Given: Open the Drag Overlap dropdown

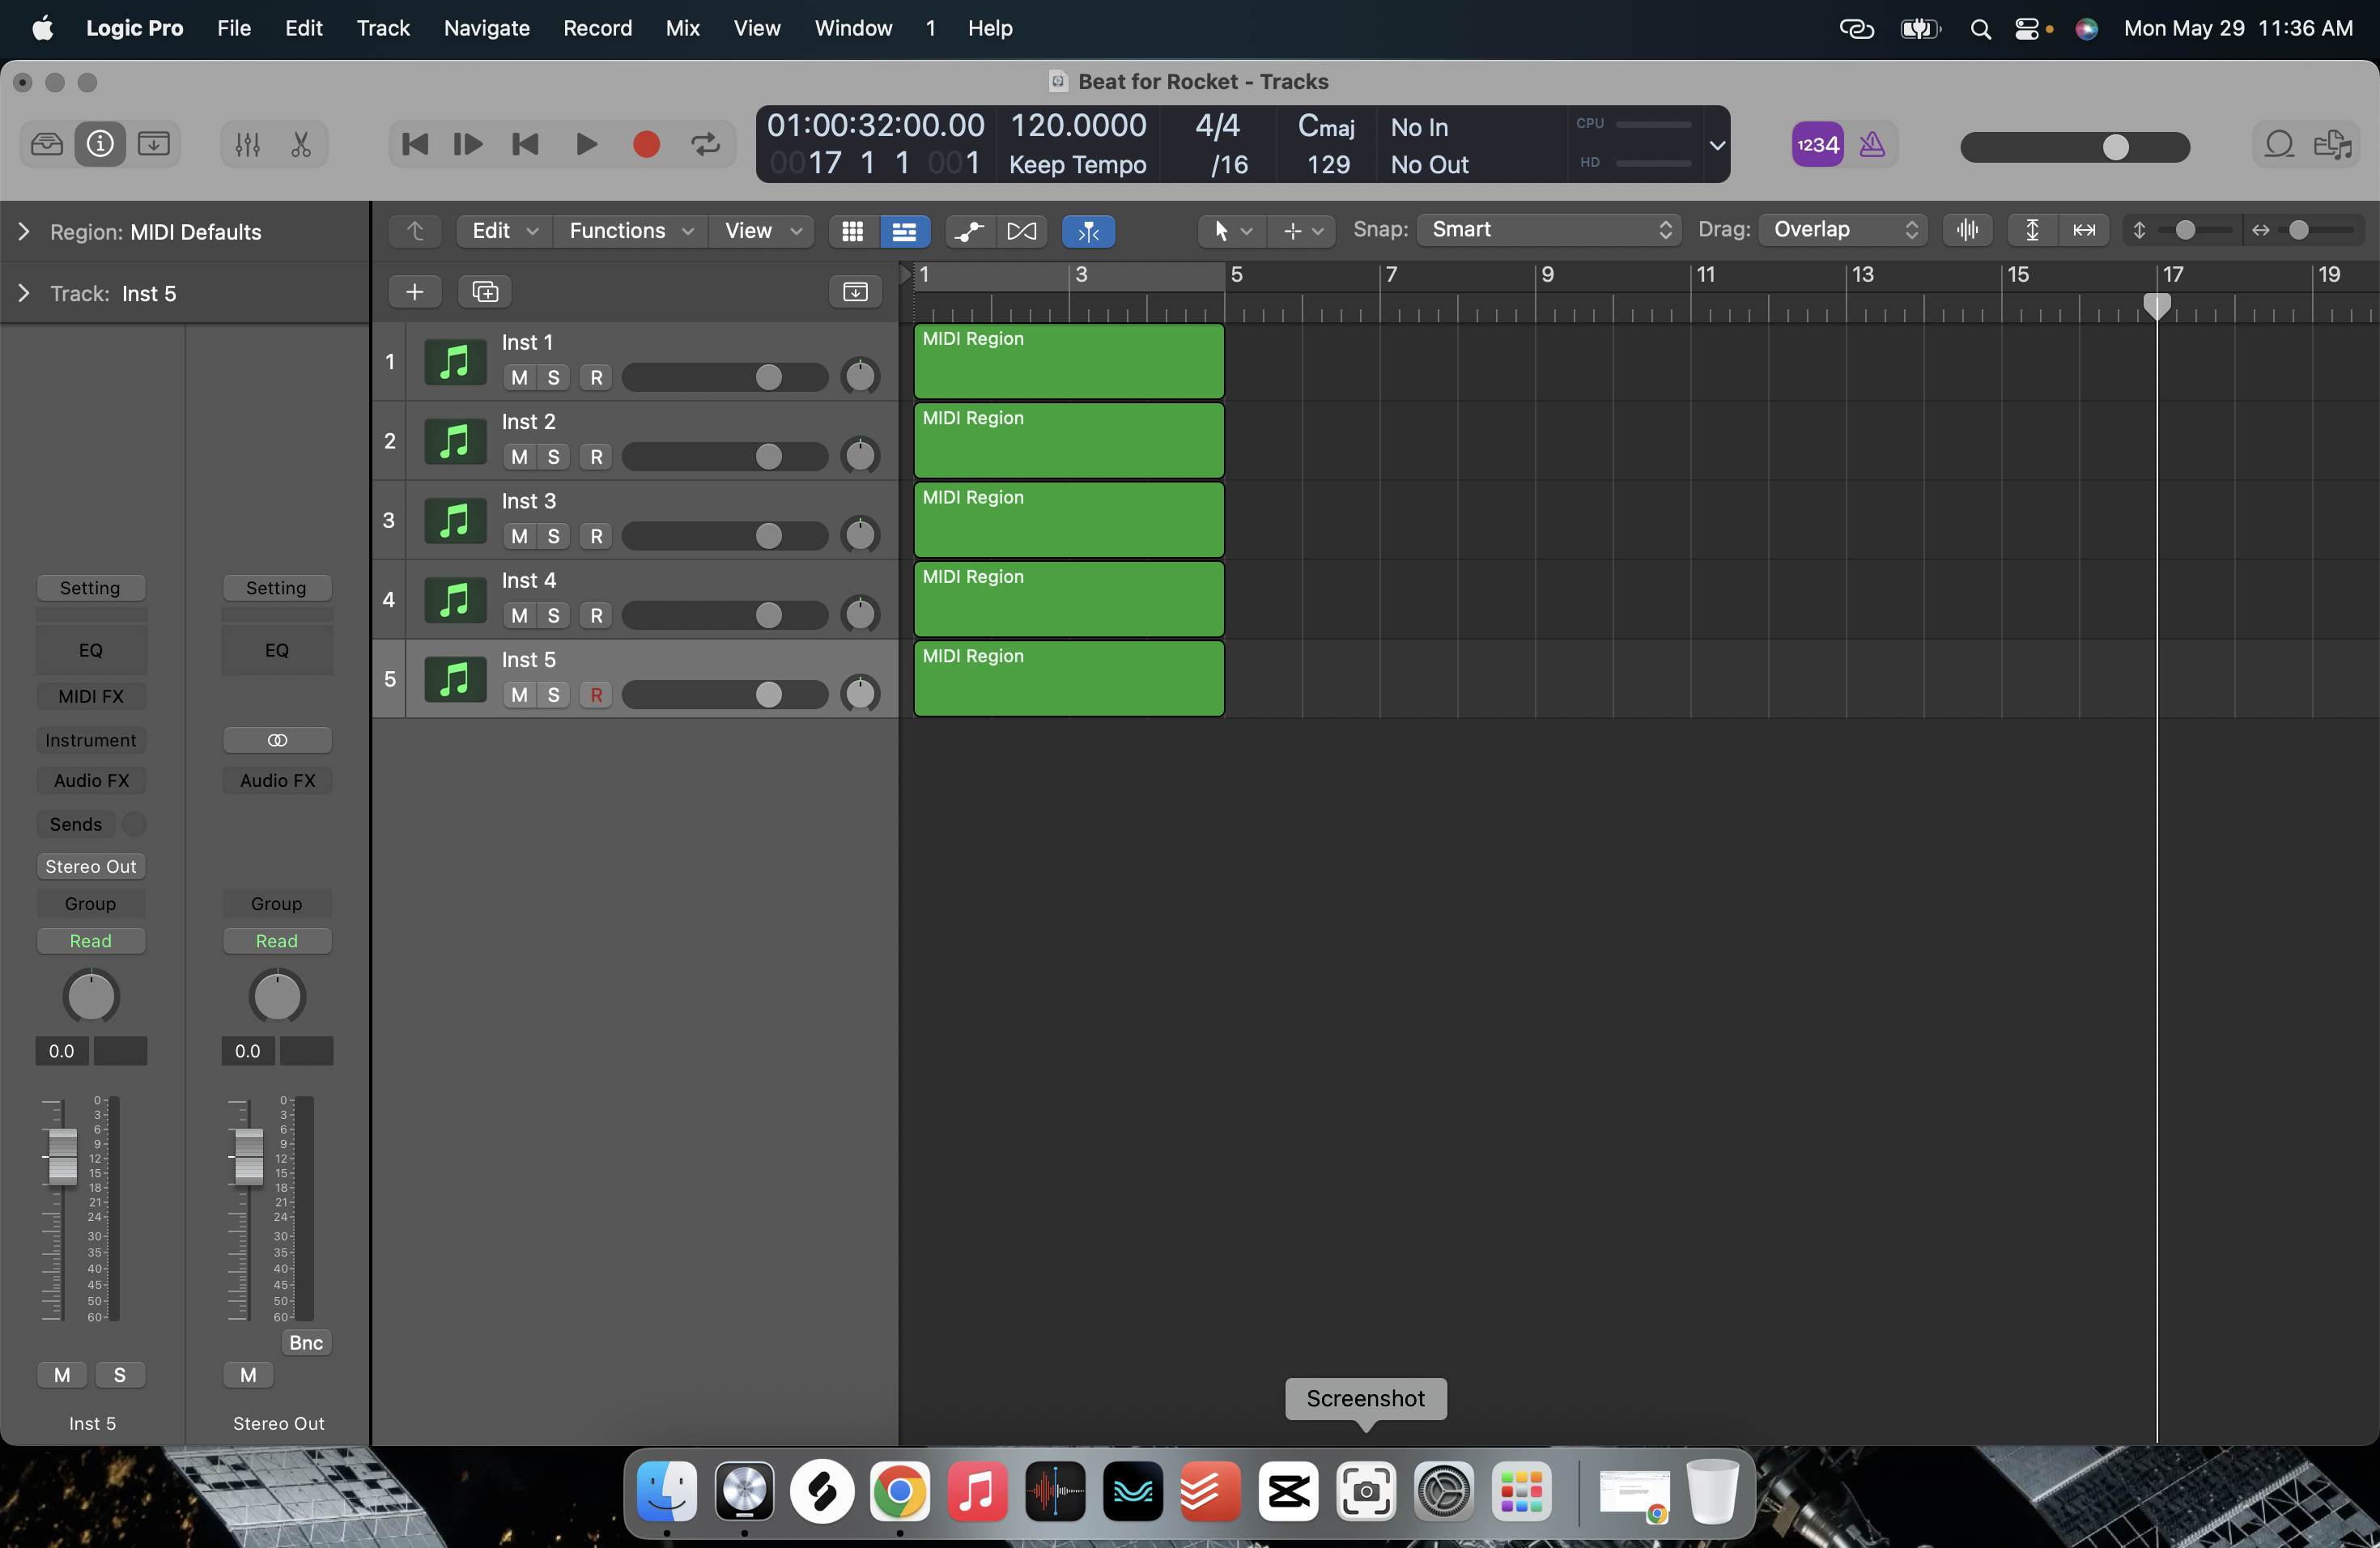Looking at the screenshot, I should [1843, 230].
